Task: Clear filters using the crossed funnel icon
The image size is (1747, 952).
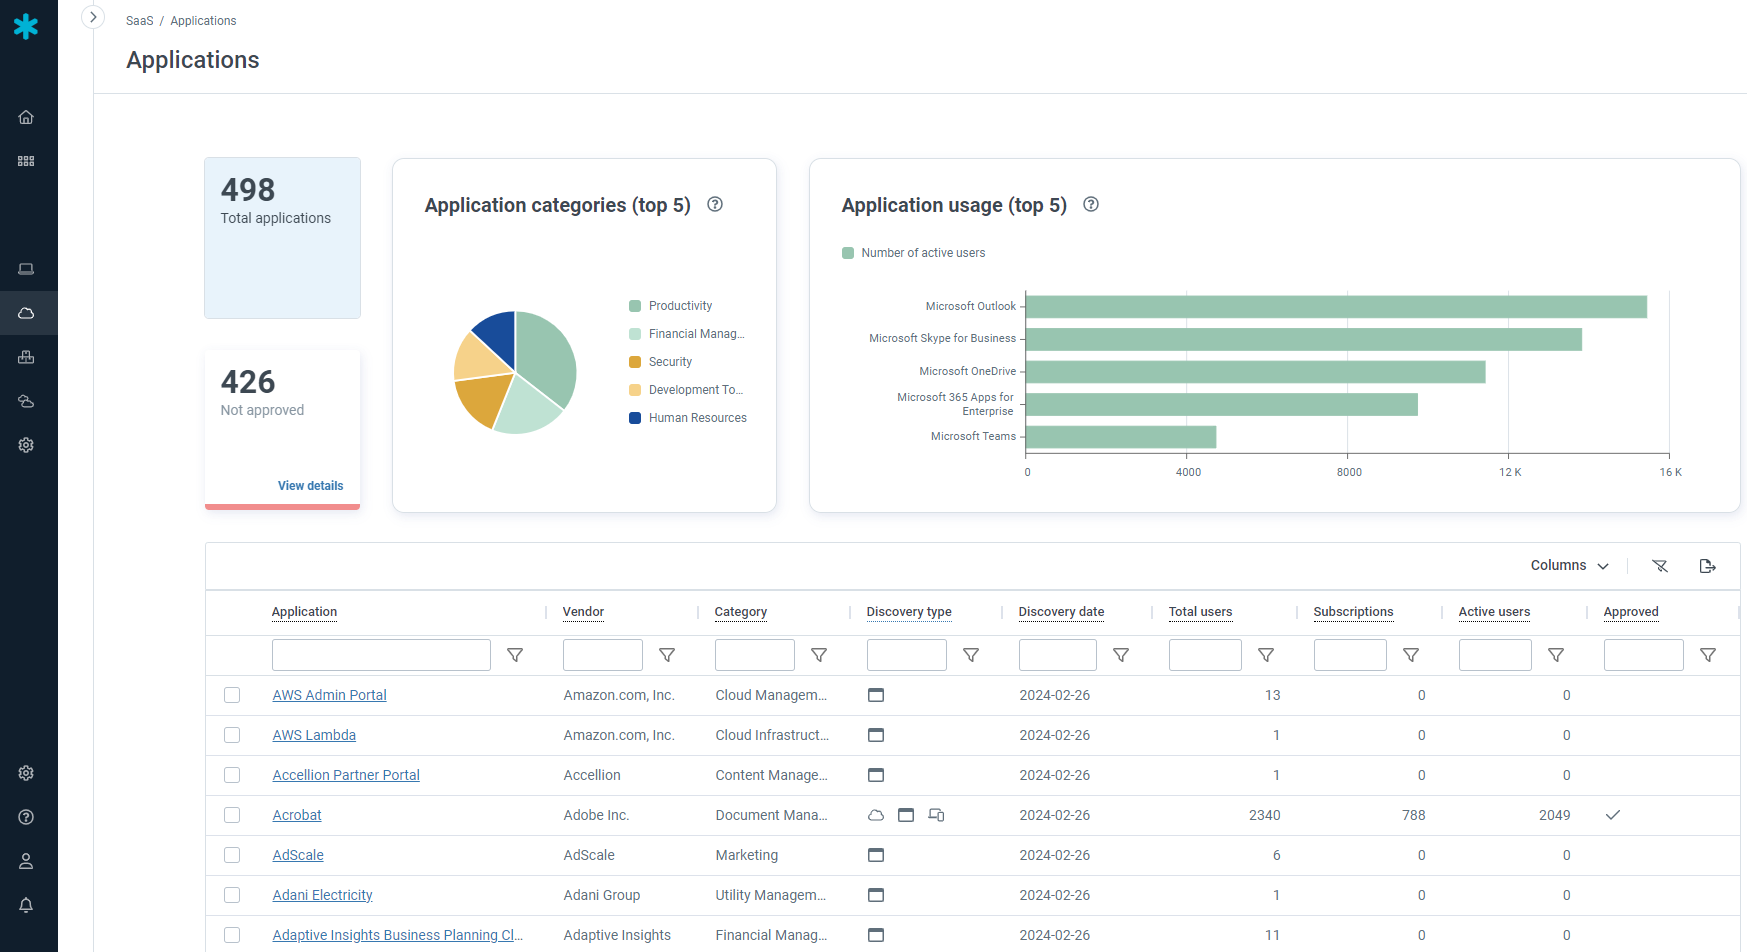Action: pyautogui.click(x=1660, y=566)
